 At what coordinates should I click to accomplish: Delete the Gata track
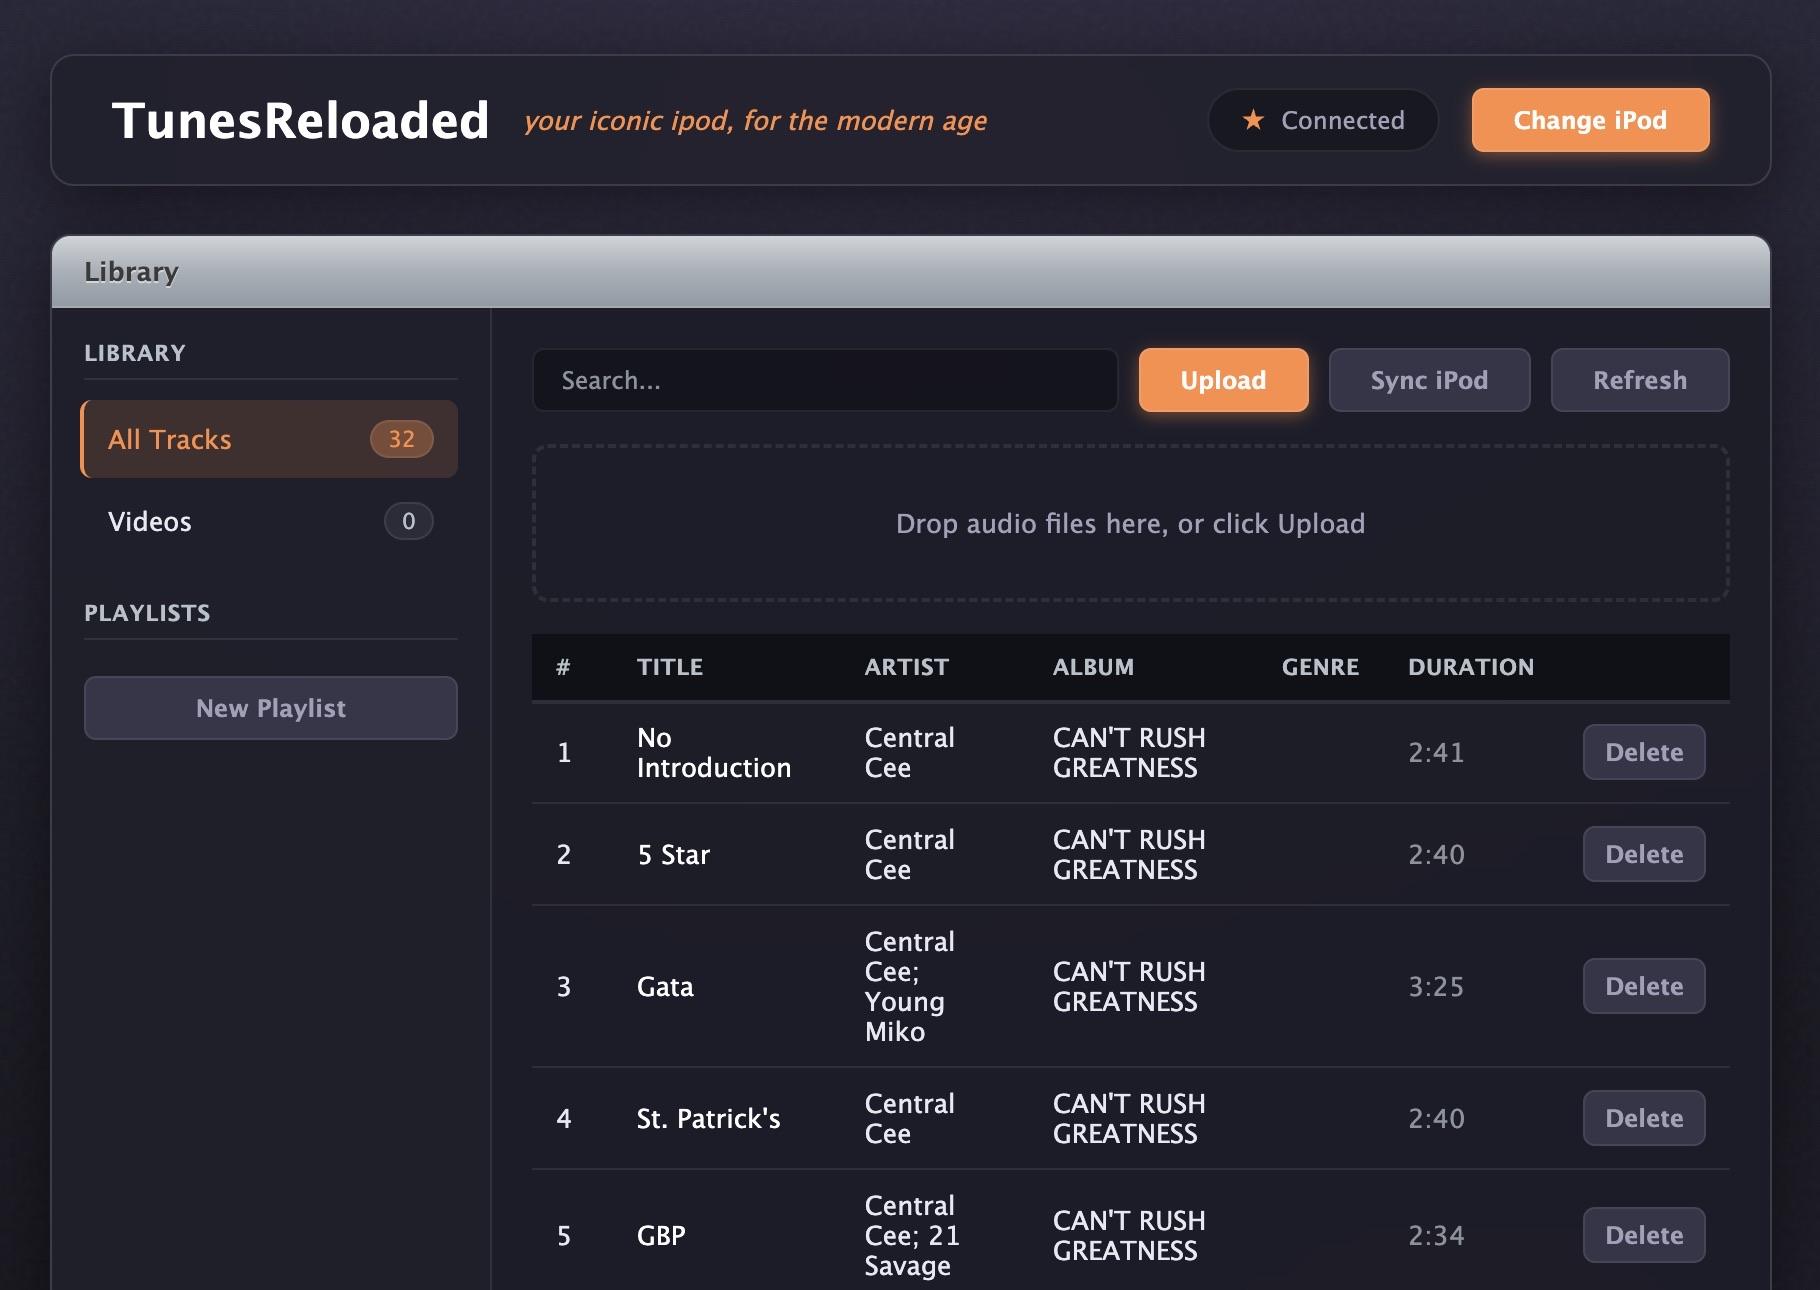click(1644, 986)
